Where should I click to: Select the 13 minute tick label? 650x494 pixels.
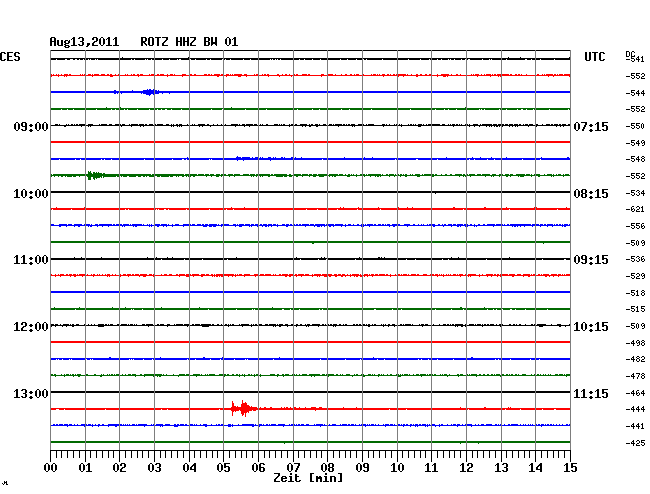coord(501,468)
